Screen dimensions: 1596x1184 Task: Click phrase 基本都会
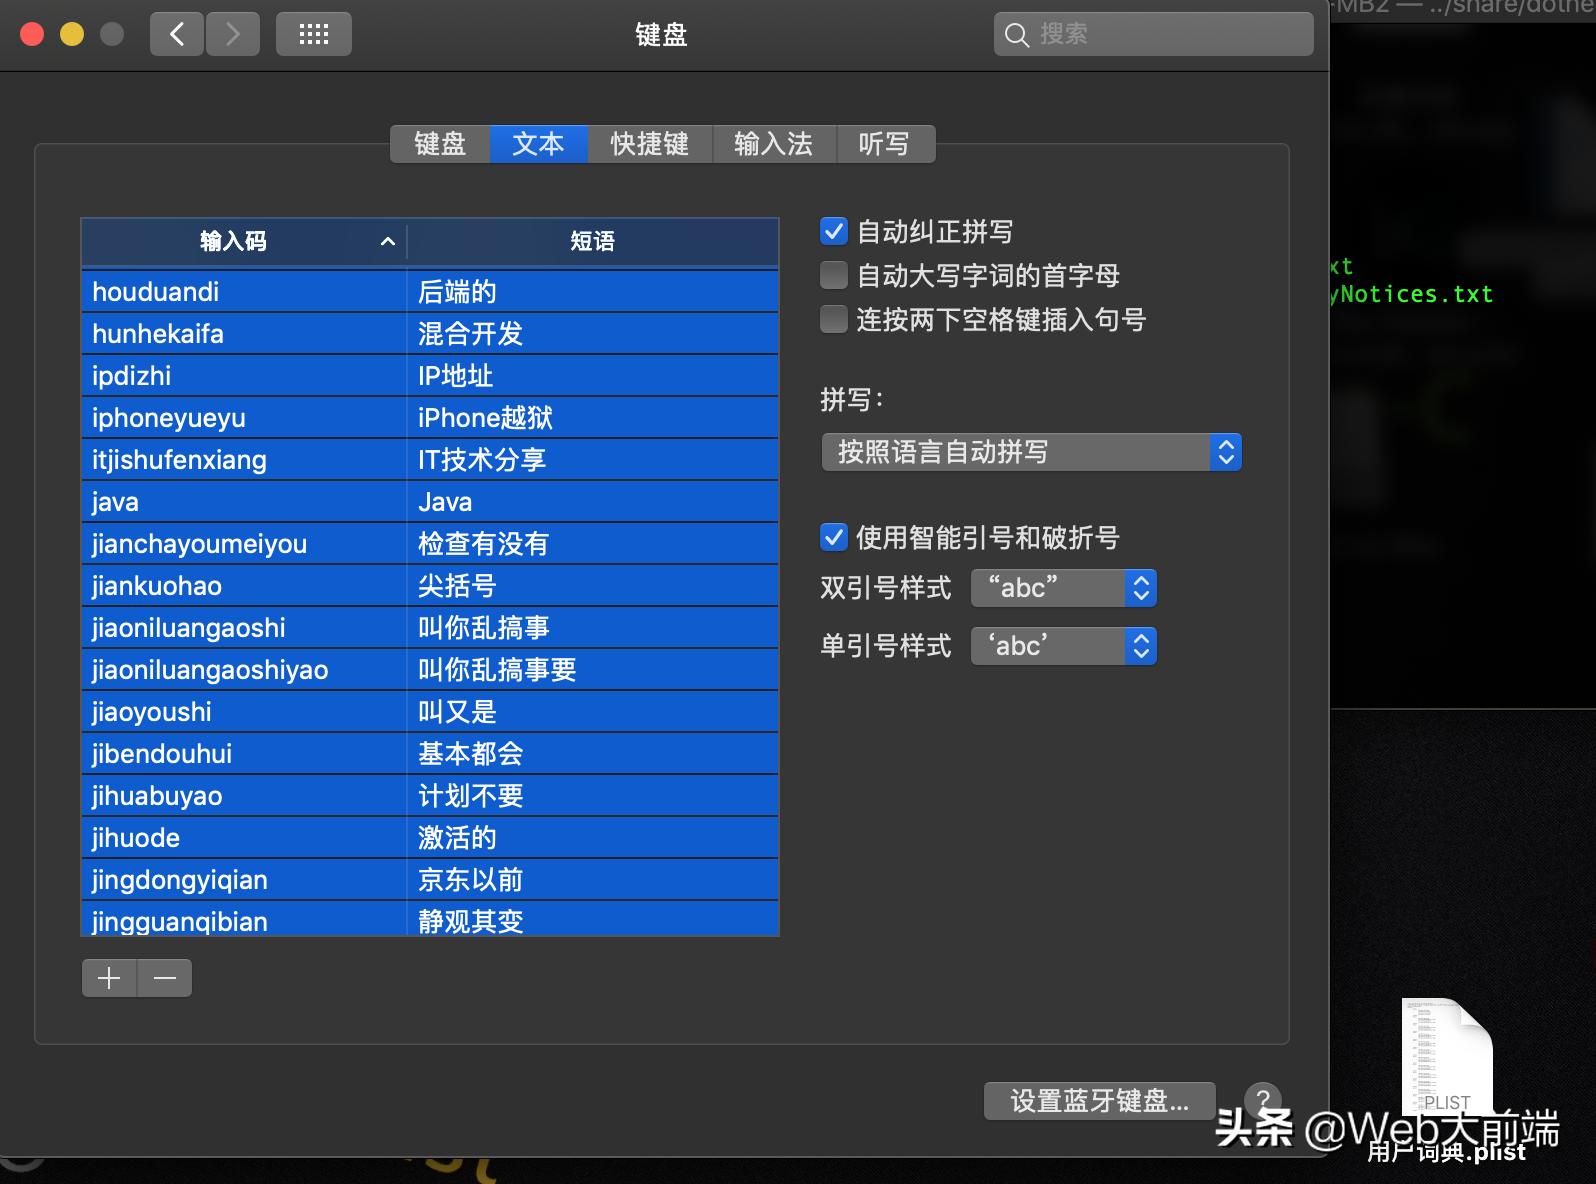tap(470, 754)
